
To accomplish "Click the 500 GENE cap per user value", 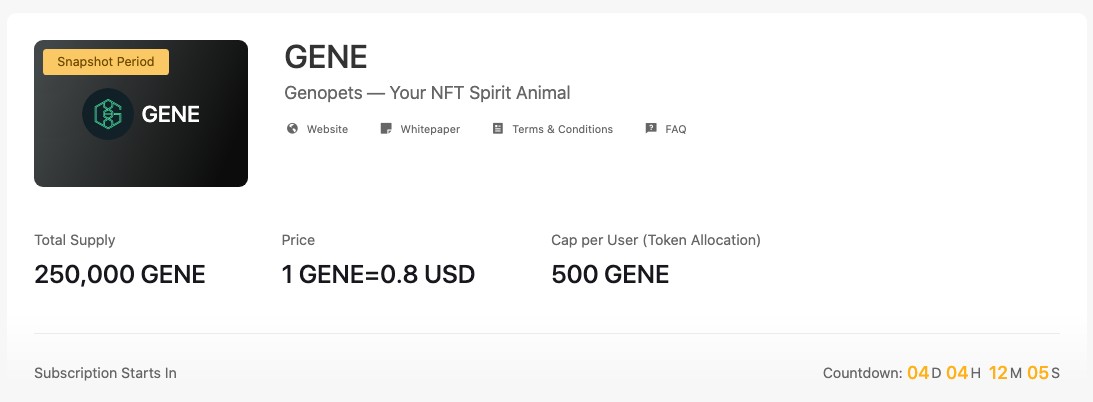I will 610,275.
